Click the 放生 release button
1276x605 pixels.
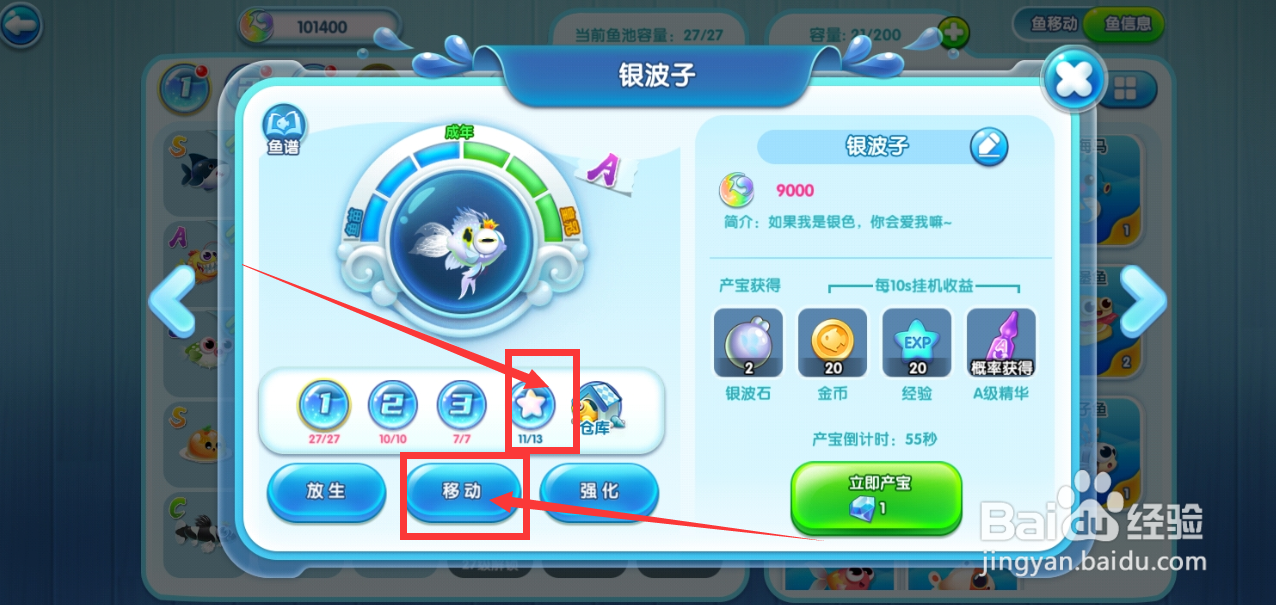click(326, 491)
